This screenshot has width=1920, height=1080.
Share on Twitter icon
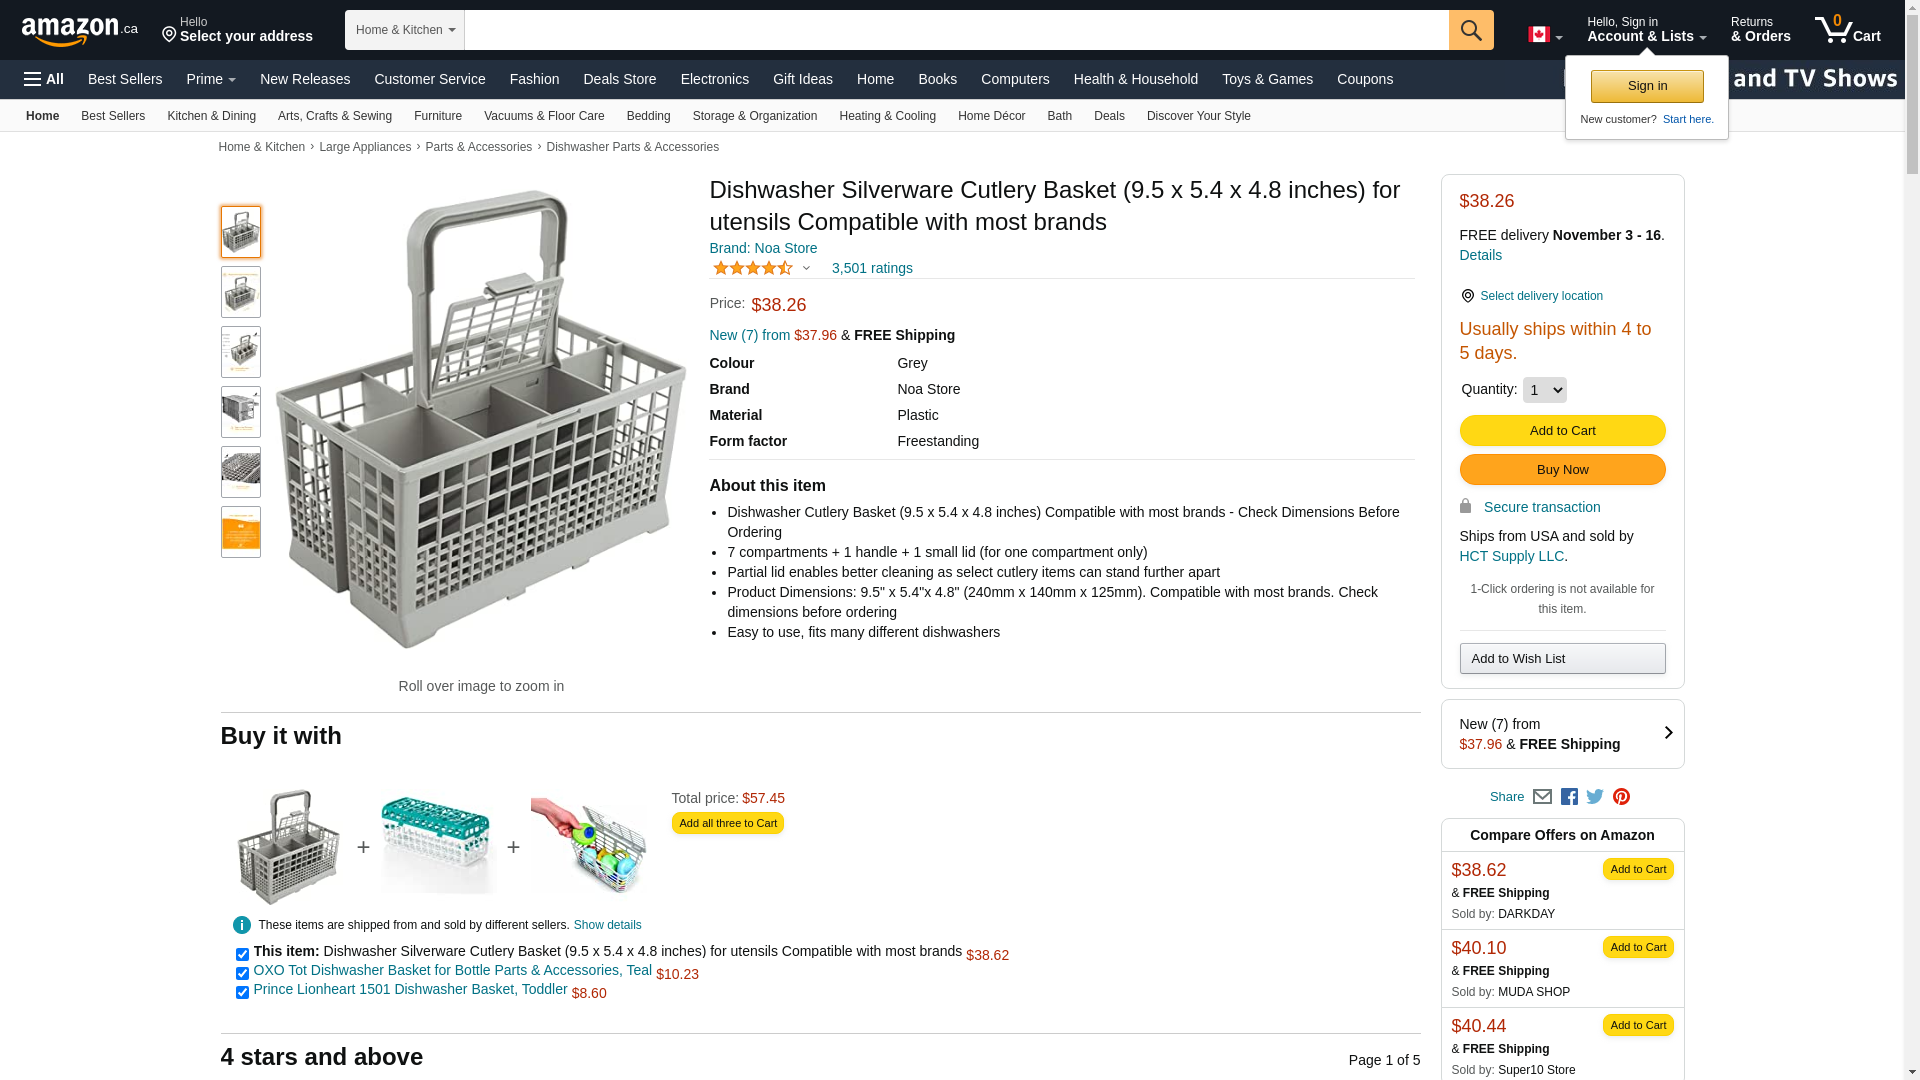click(1595, 797)
